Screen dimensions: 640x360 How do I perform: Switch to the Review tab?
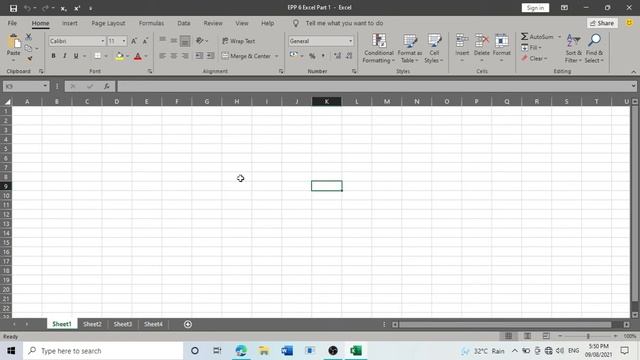point(213,23)
